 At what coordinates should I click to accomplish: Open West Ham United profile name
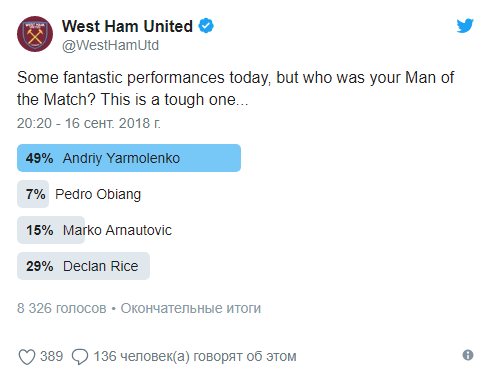tap(127, 26)
